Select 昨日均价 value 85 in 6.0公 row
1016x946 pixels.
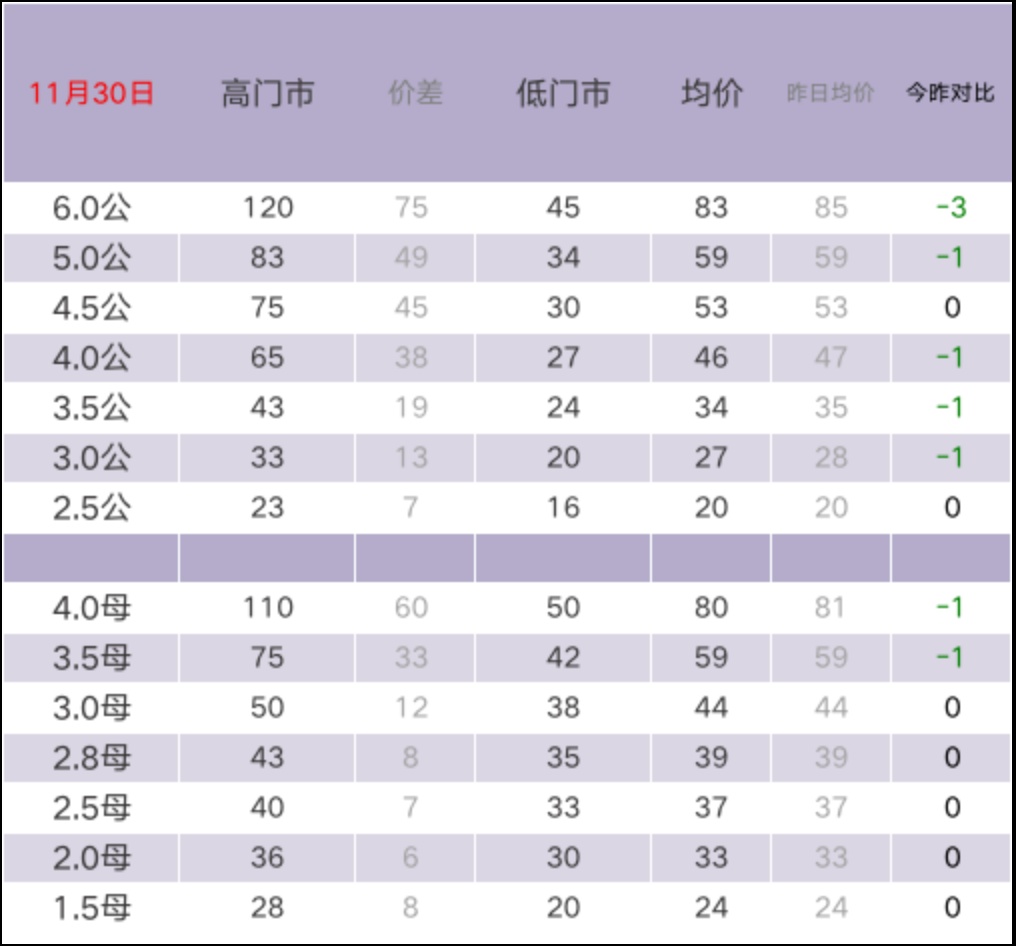(x=831, y=208)
